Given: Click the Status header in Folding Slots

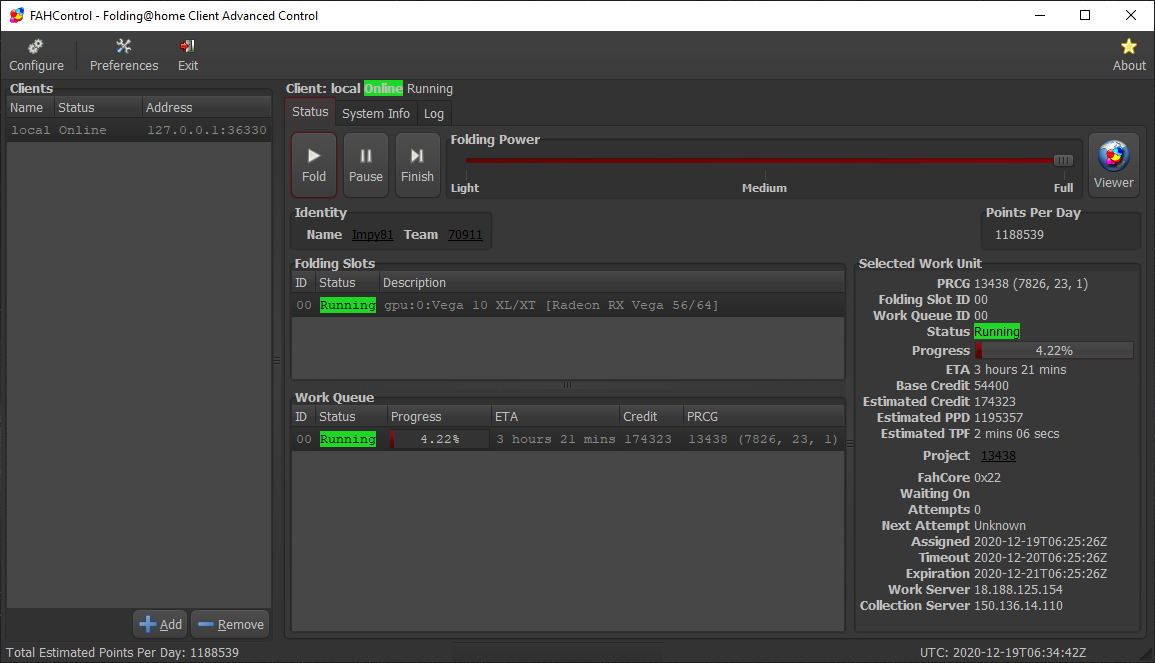Looking at the screenshot, I should (346, 283).
